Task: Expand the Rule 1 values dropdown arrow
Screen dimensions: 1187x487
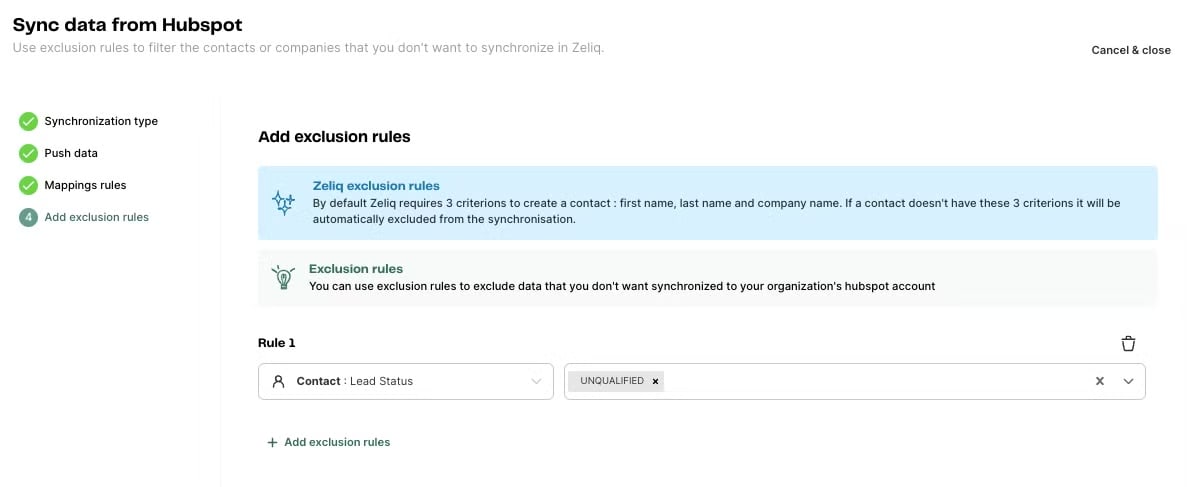Action: coord(1129,381)
